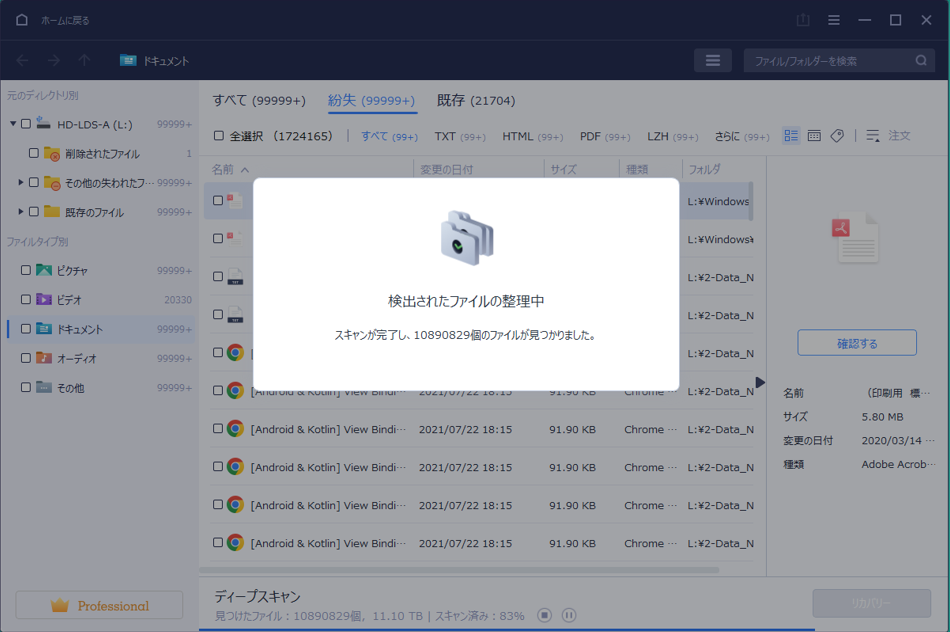Switch to calendar date view icon
The height and width of the screenshot is (632, 950).
coord(814,136)
